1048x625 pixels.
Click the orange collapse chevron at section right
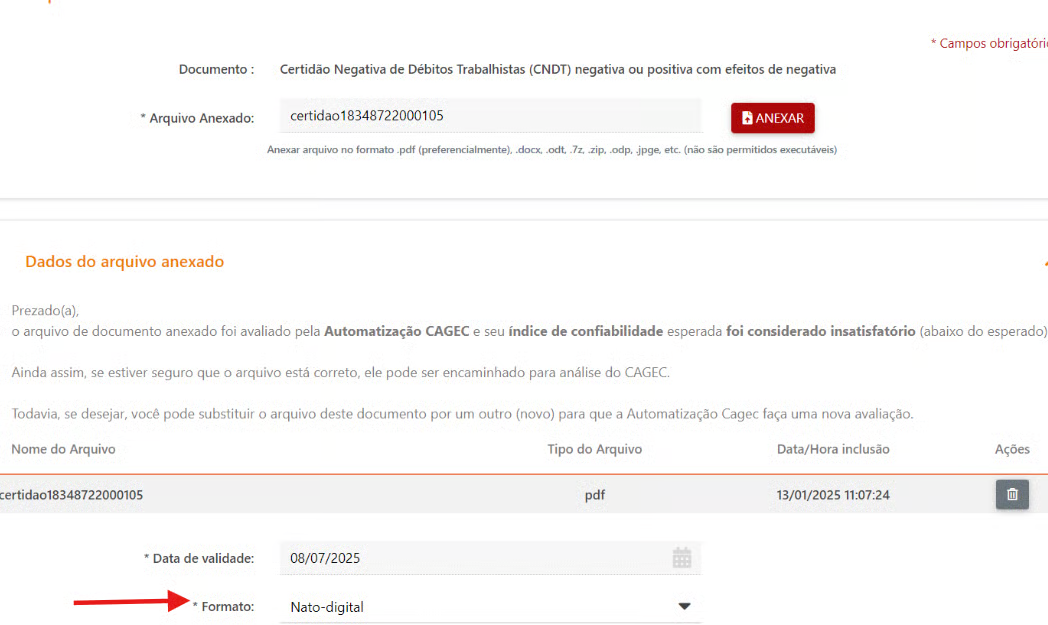(x=1044, y=262)
